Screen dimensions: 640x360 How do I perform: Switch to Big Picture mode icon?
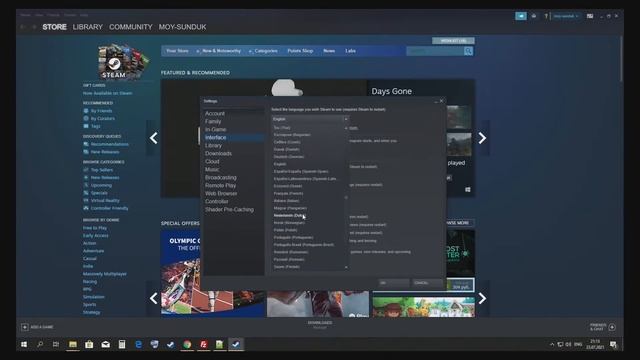pos(590,16)
